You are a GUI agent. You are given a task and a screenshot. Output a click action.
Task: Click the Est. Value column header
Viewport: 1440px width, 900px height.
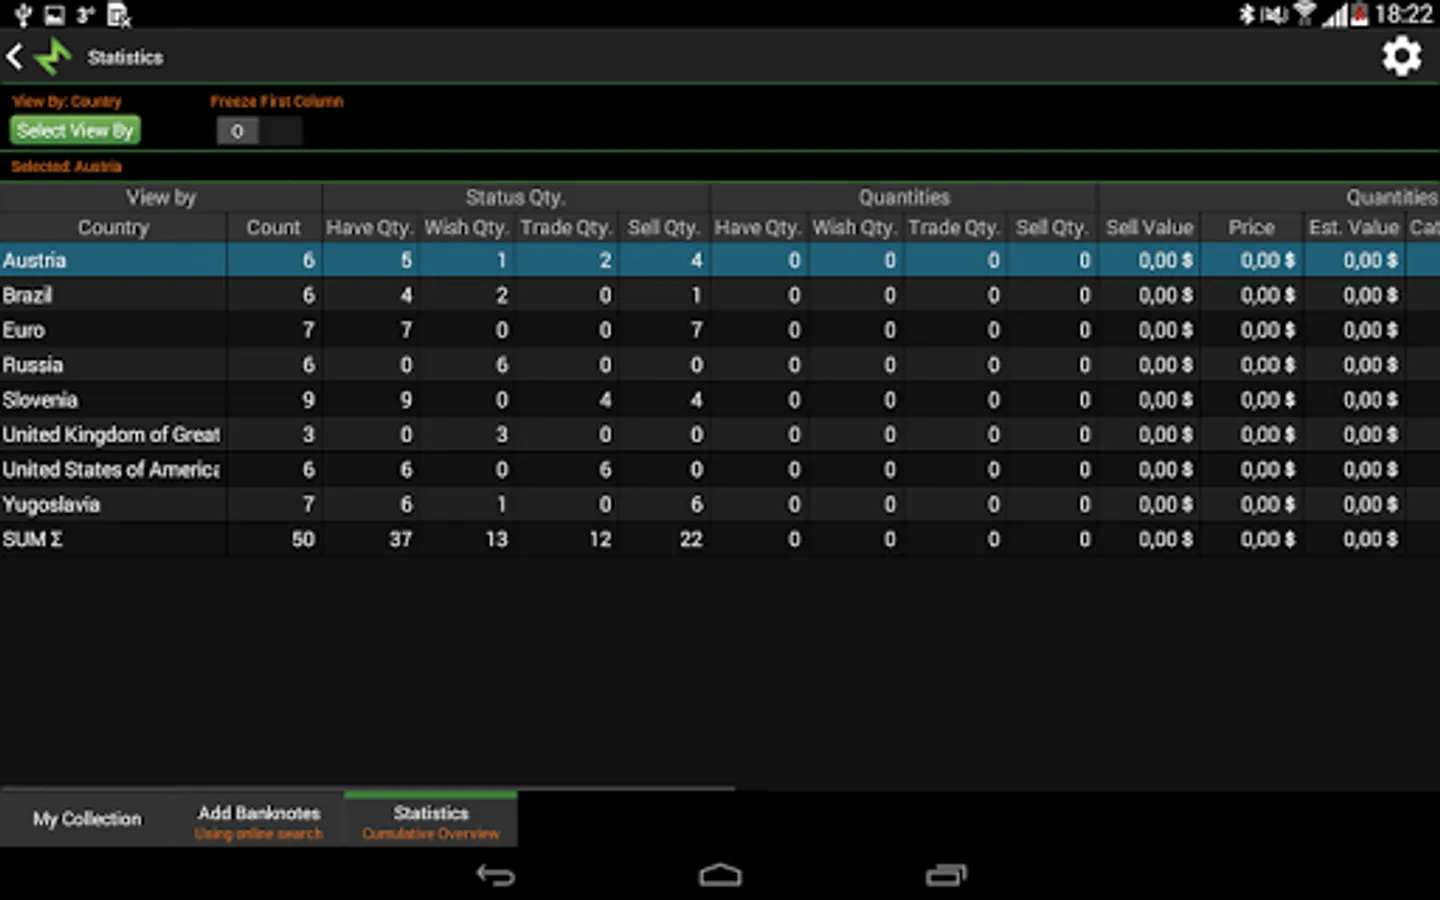tap(1354, 228)
